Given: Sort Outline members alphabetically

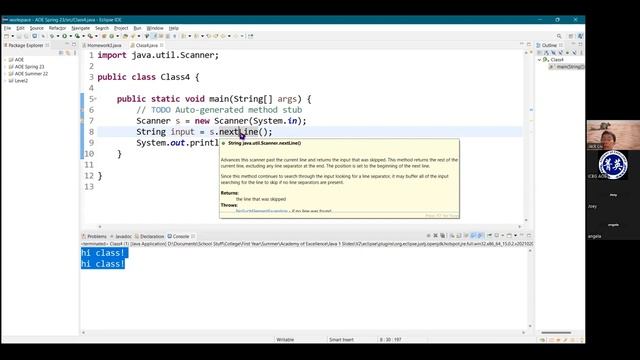Looking at the screenshot, I should click(546, 53).
